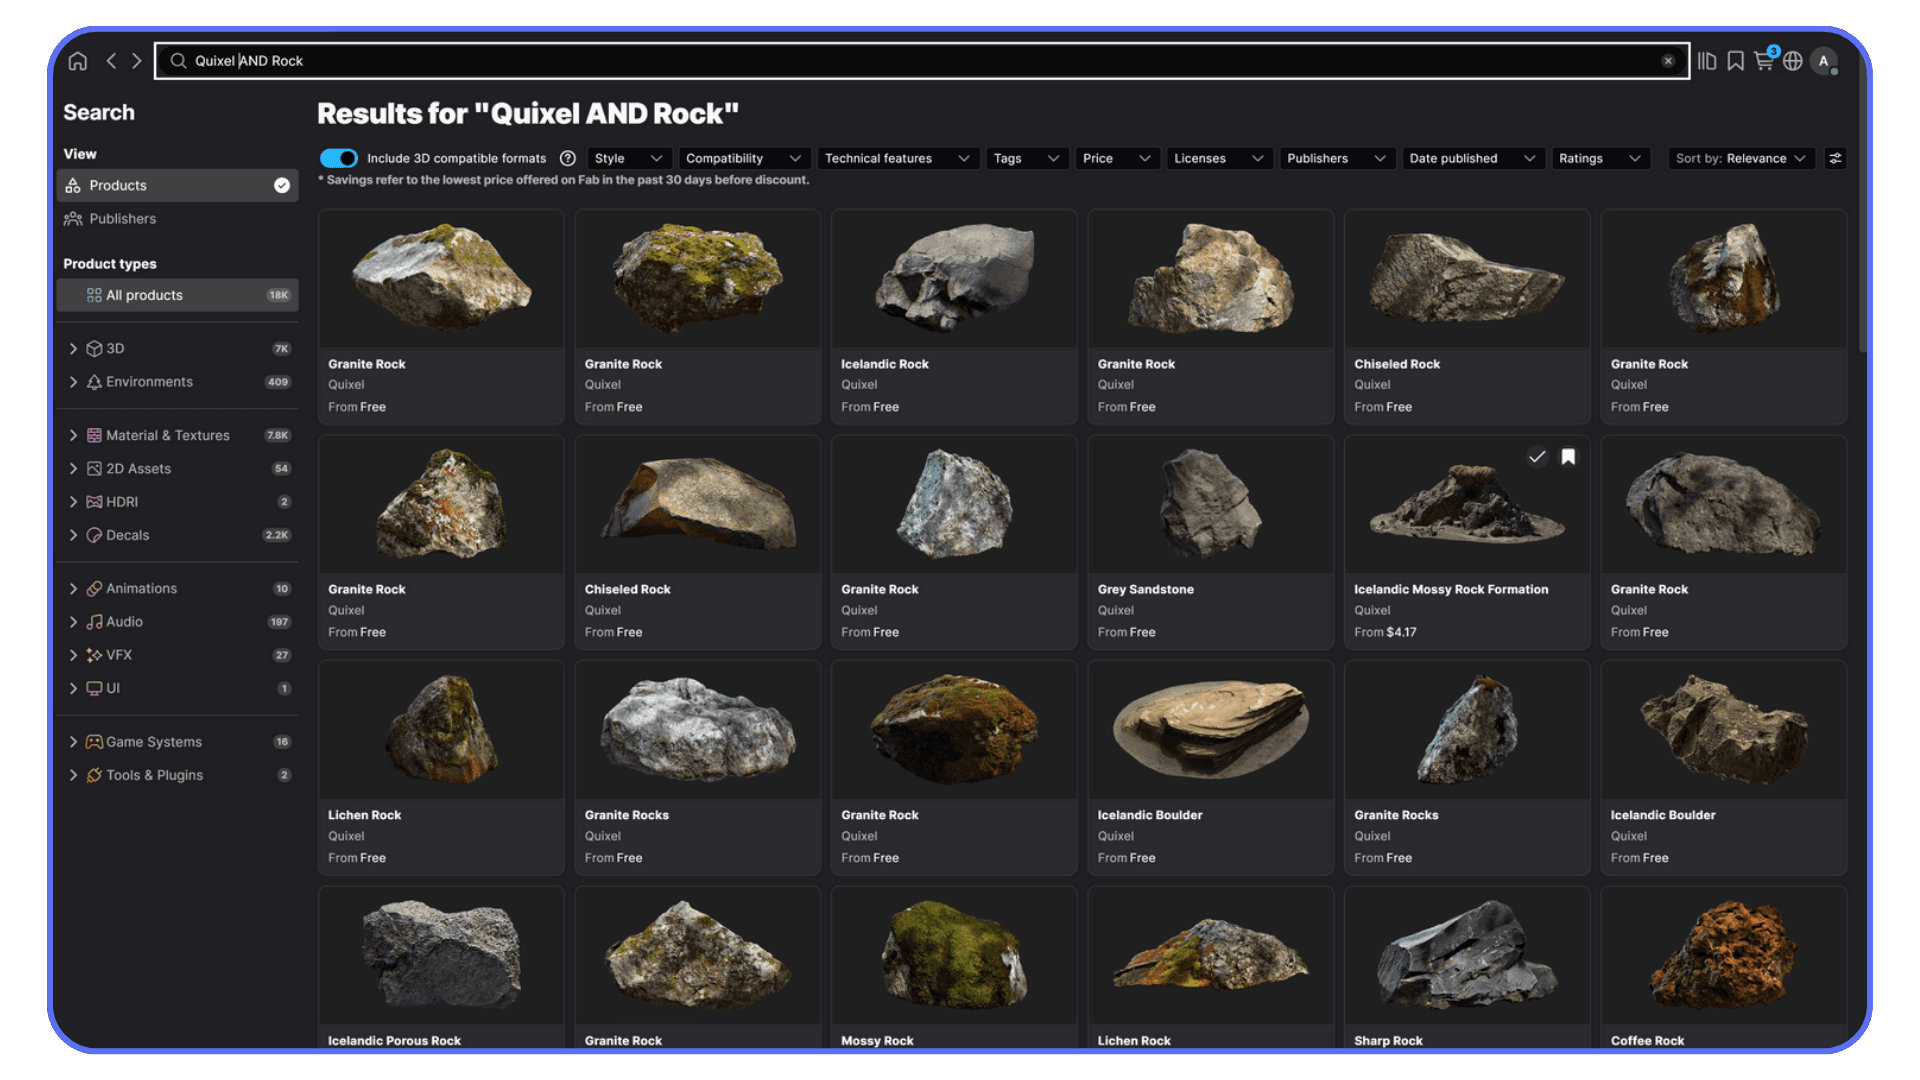Click the magnifier icon in the search bar

click(x=178, y=61)
